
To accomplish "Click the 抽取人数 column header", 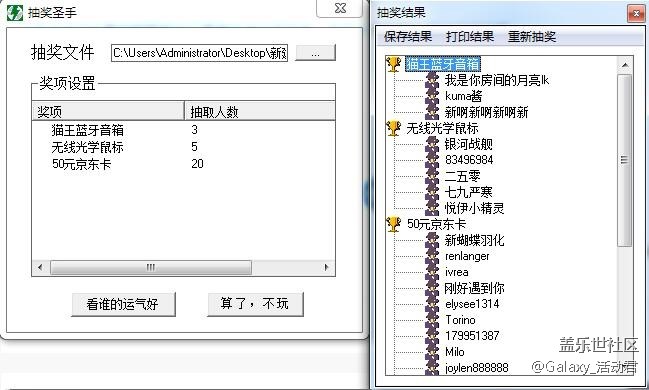I will (260, 111).
